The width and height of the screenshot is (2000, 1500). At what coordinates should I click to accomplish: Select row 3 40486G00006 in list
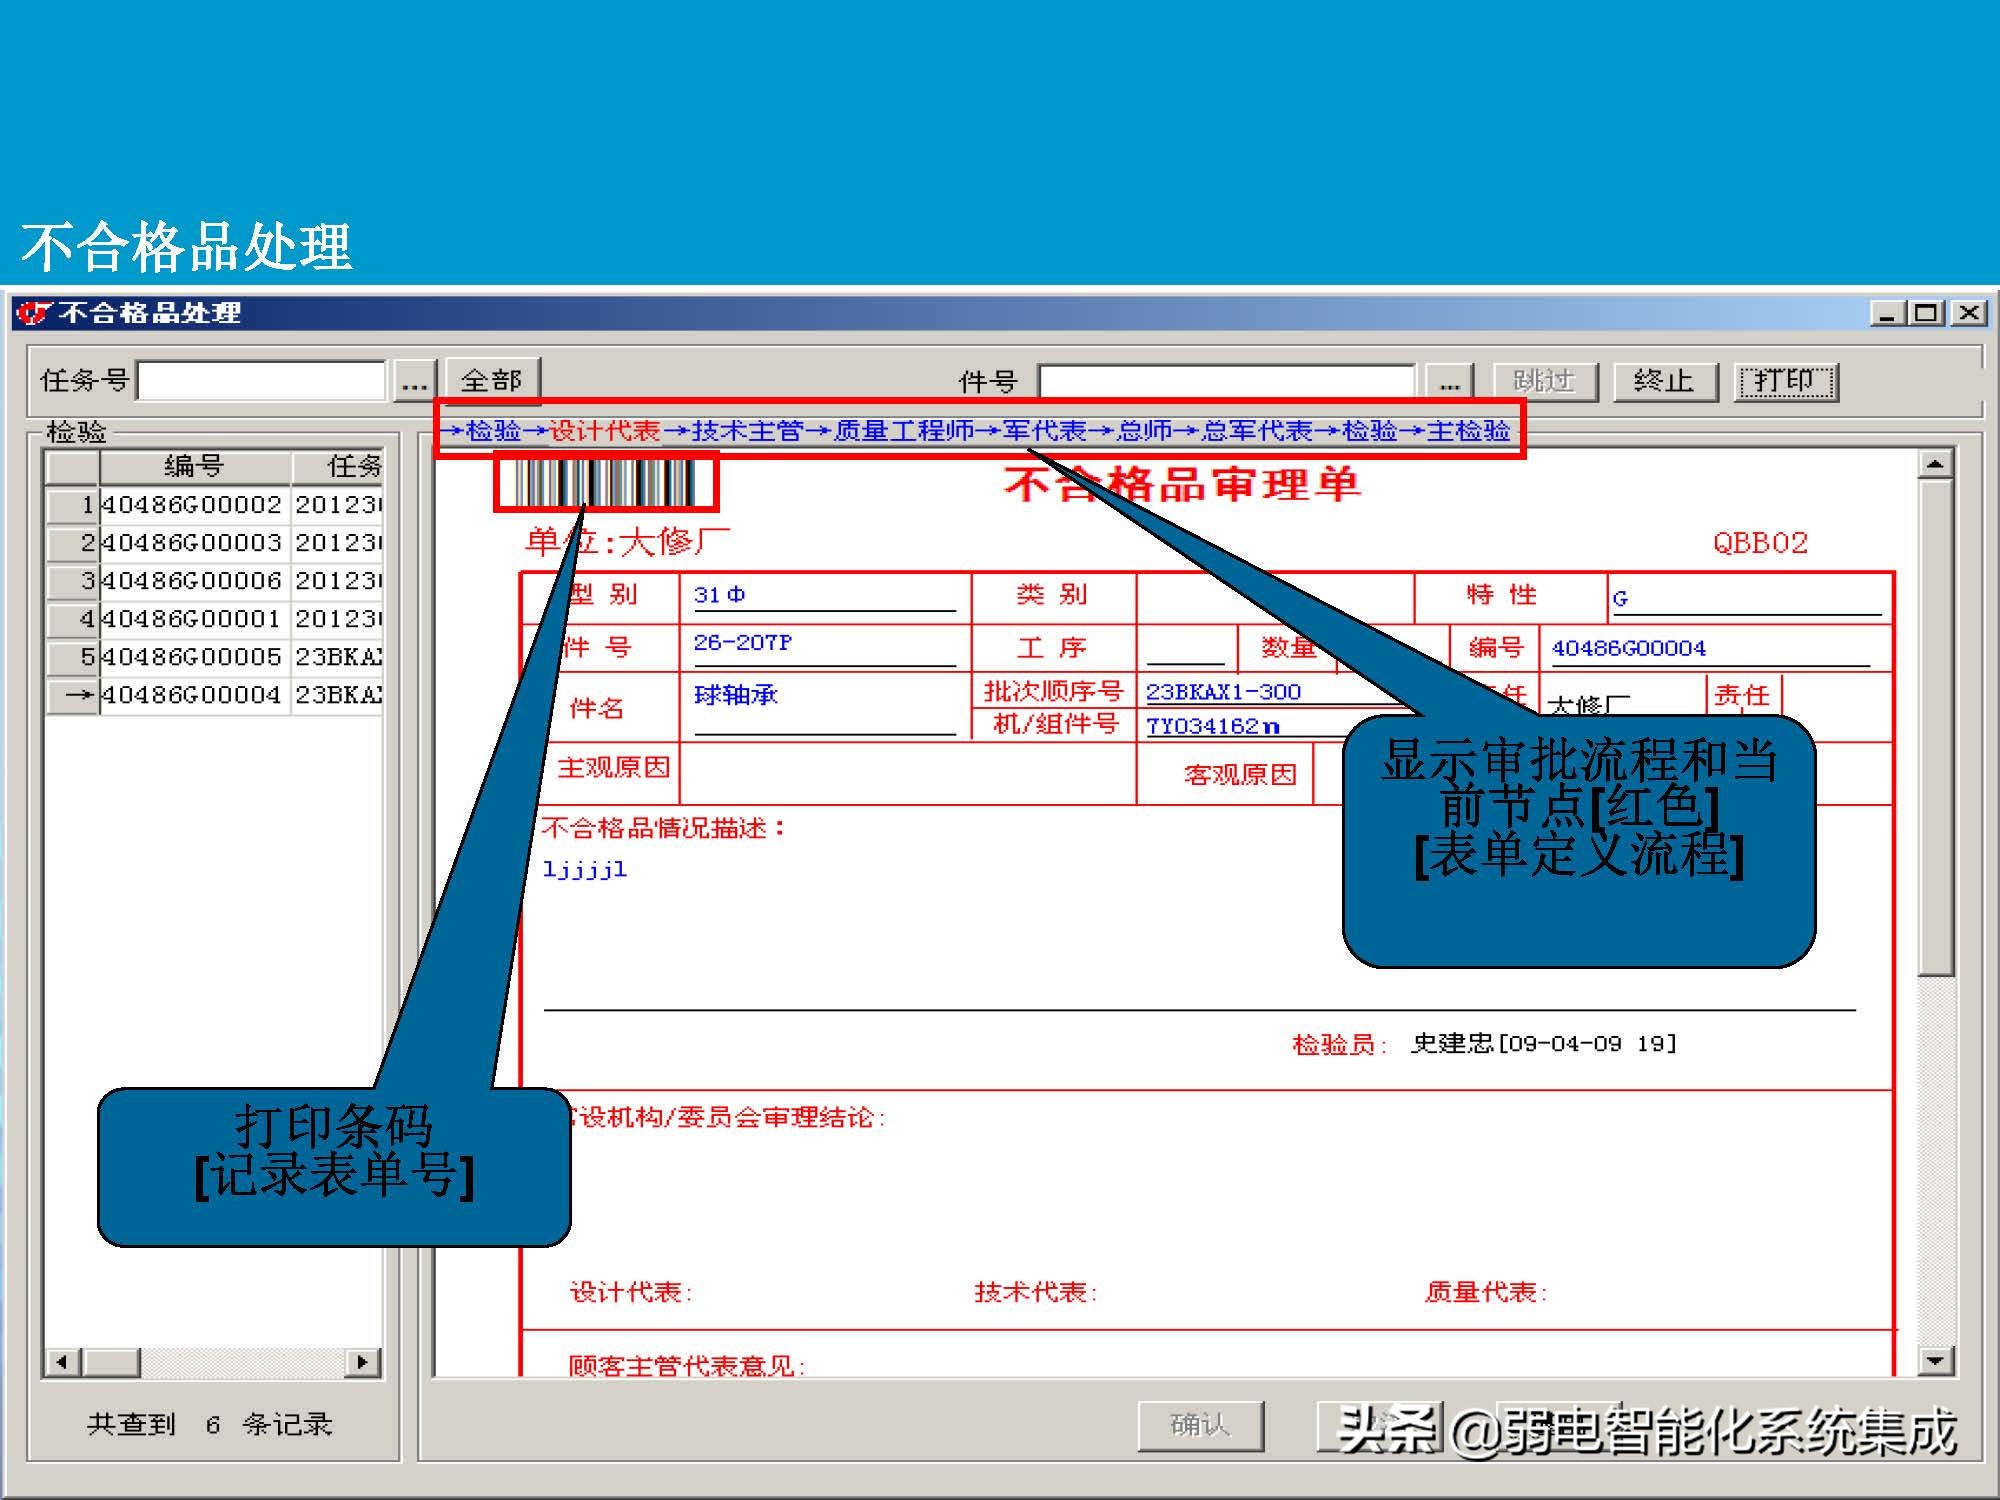pos(214,581)
